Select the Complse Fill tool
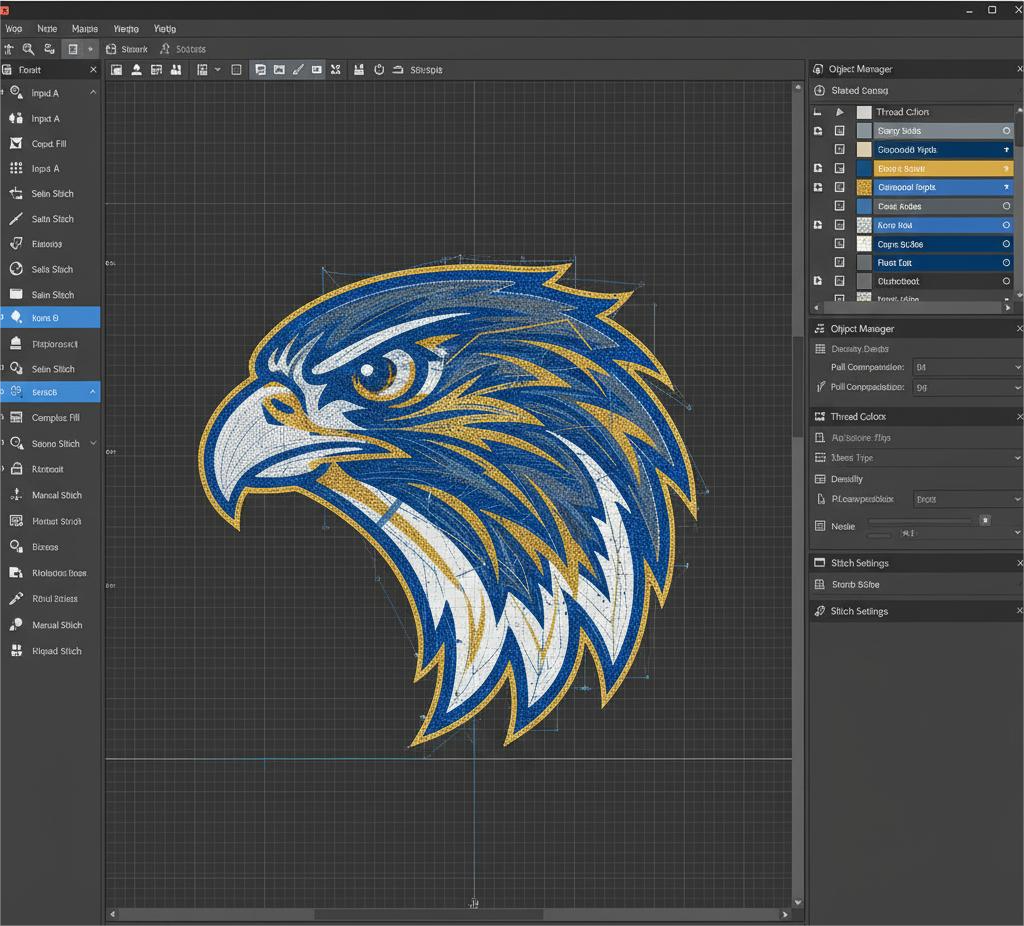Image resolution: width=1024 pixels, height=926 pixels. [x=55, y=418]
